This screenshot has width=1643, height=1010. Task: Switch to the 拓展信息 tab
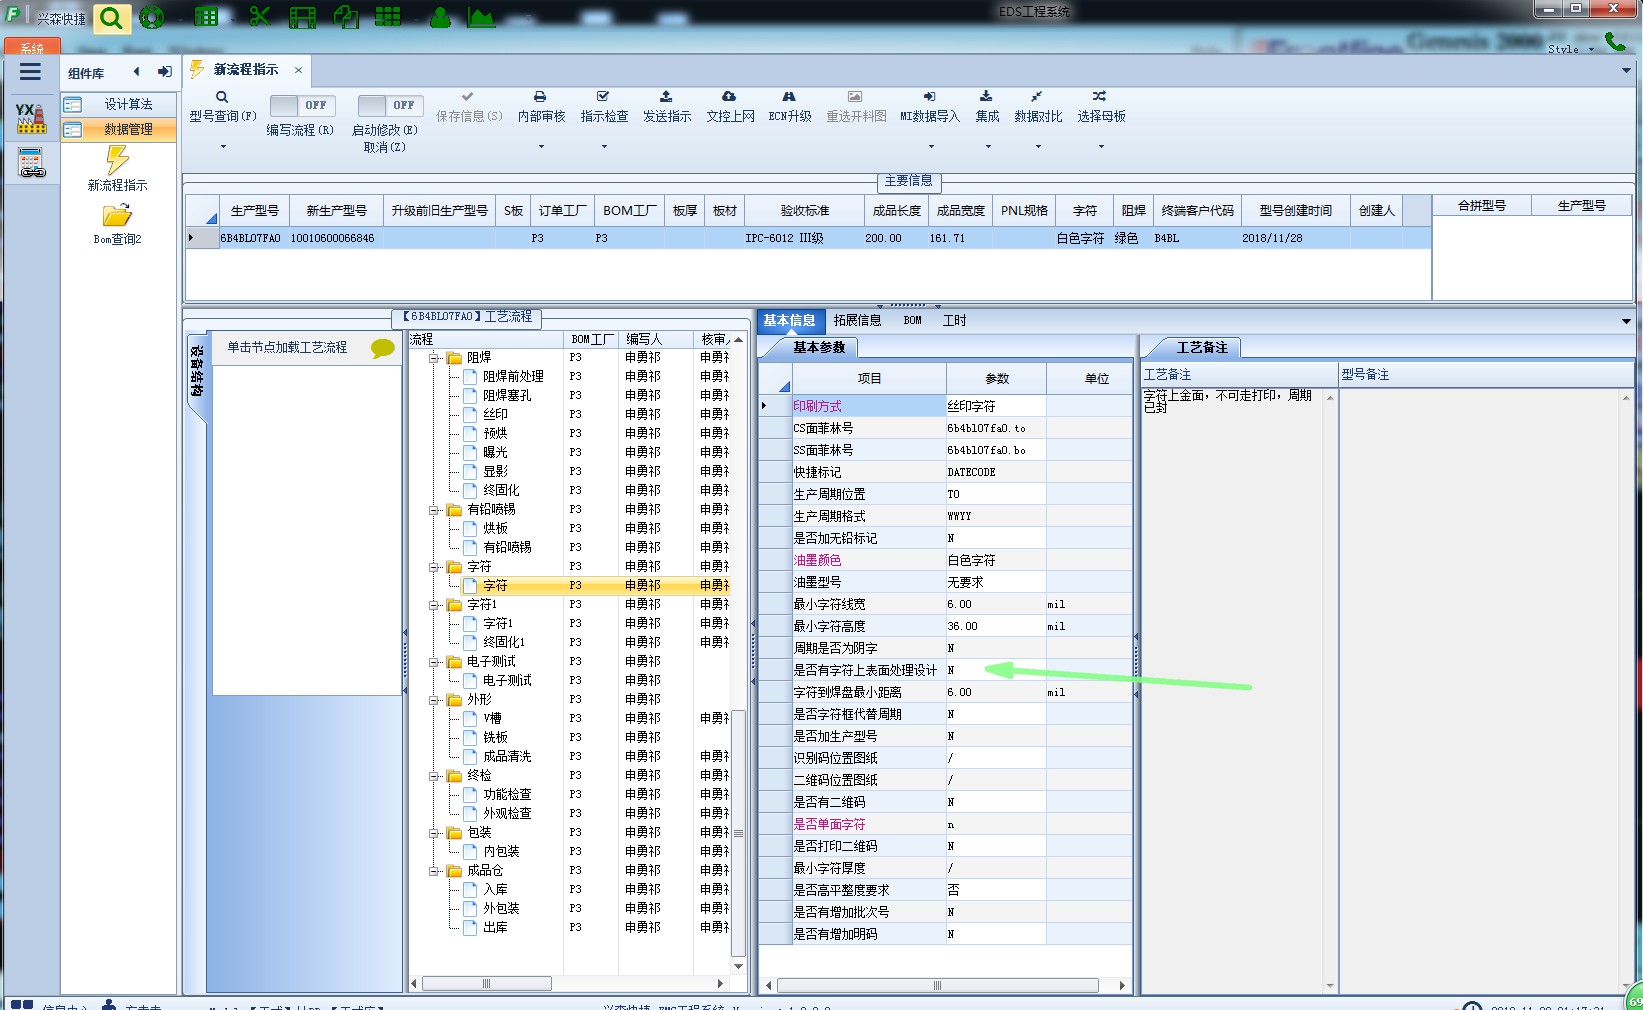pos(857,320)
